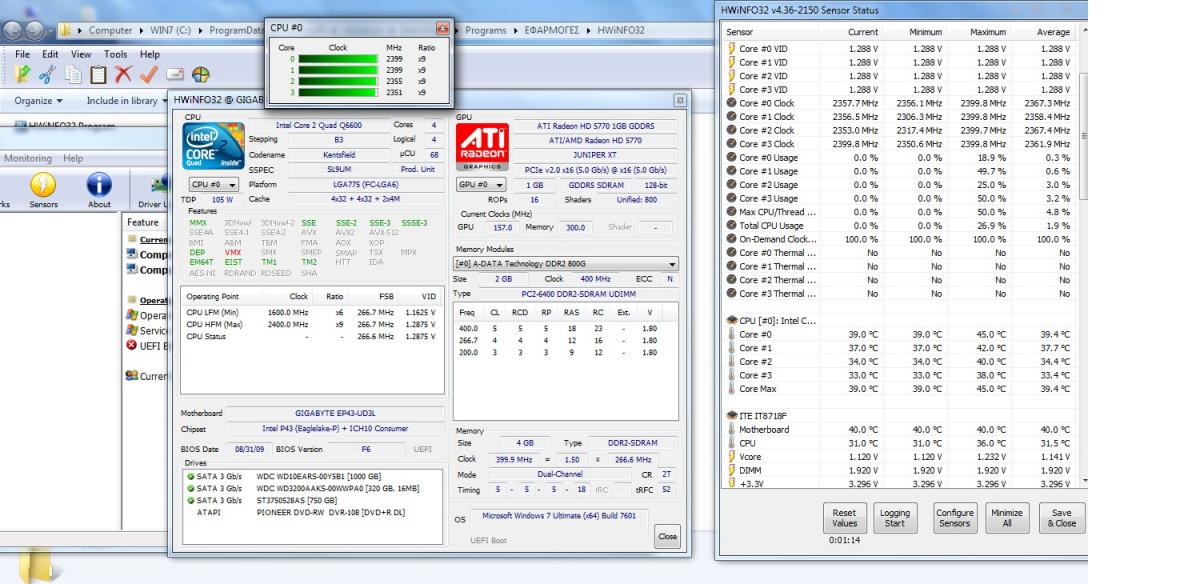The image size is (1200, 584).
Task: Click the Core #0 Clock sensor icon
Action: pyautogui.click(x=731, y=101)
